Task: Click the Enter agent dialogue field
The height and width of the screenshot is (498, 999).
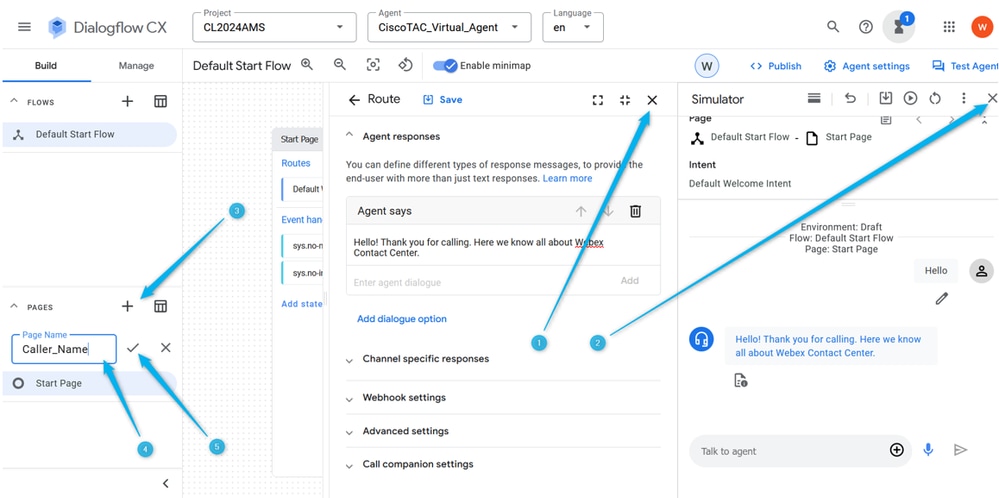Action: tap(481, 281)
